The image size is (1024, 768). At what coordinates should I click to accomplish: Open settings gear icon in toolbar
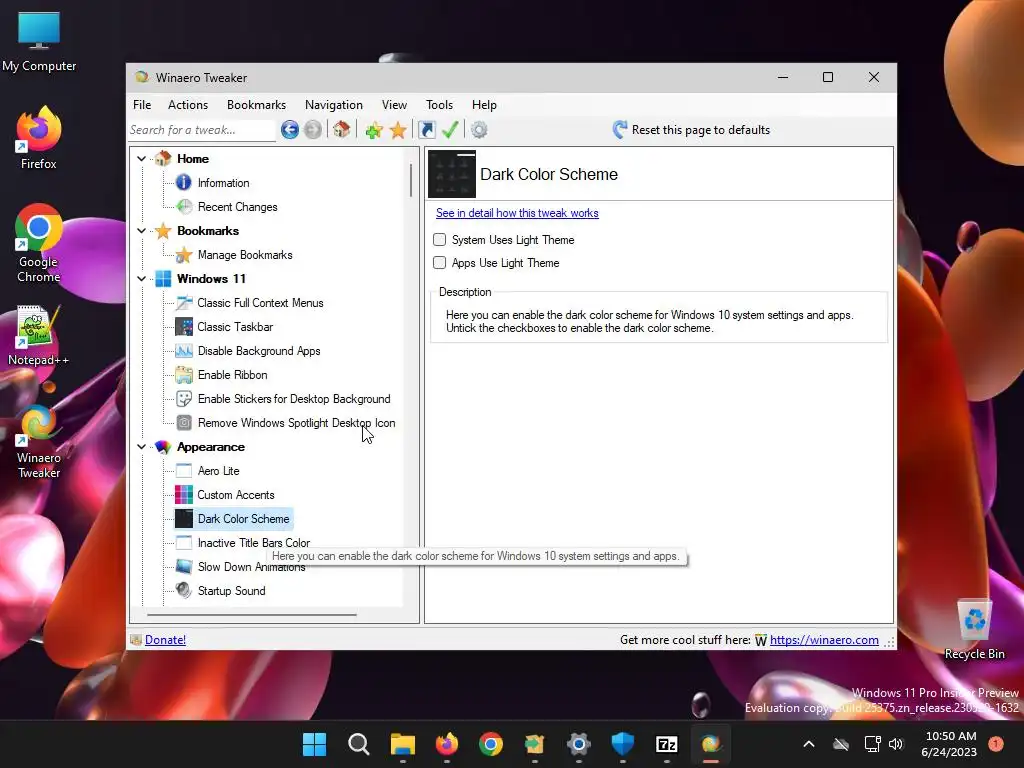(479, 130)
